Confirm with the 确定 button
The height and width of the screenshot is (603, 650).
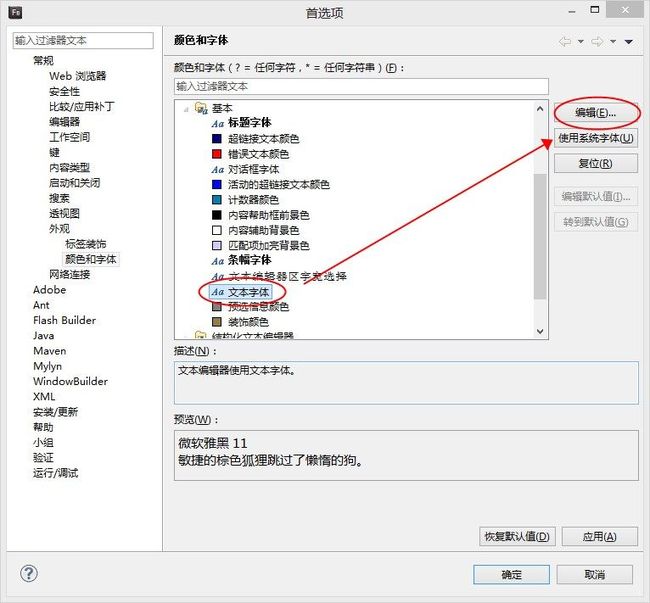(512, 574)
